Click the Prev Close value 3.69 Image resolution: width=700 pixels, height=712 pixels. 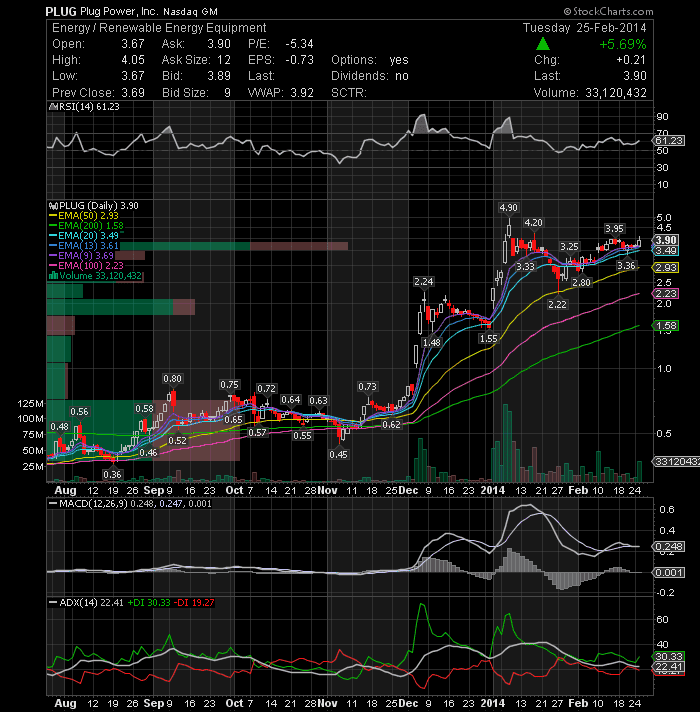tap(133, 93)
